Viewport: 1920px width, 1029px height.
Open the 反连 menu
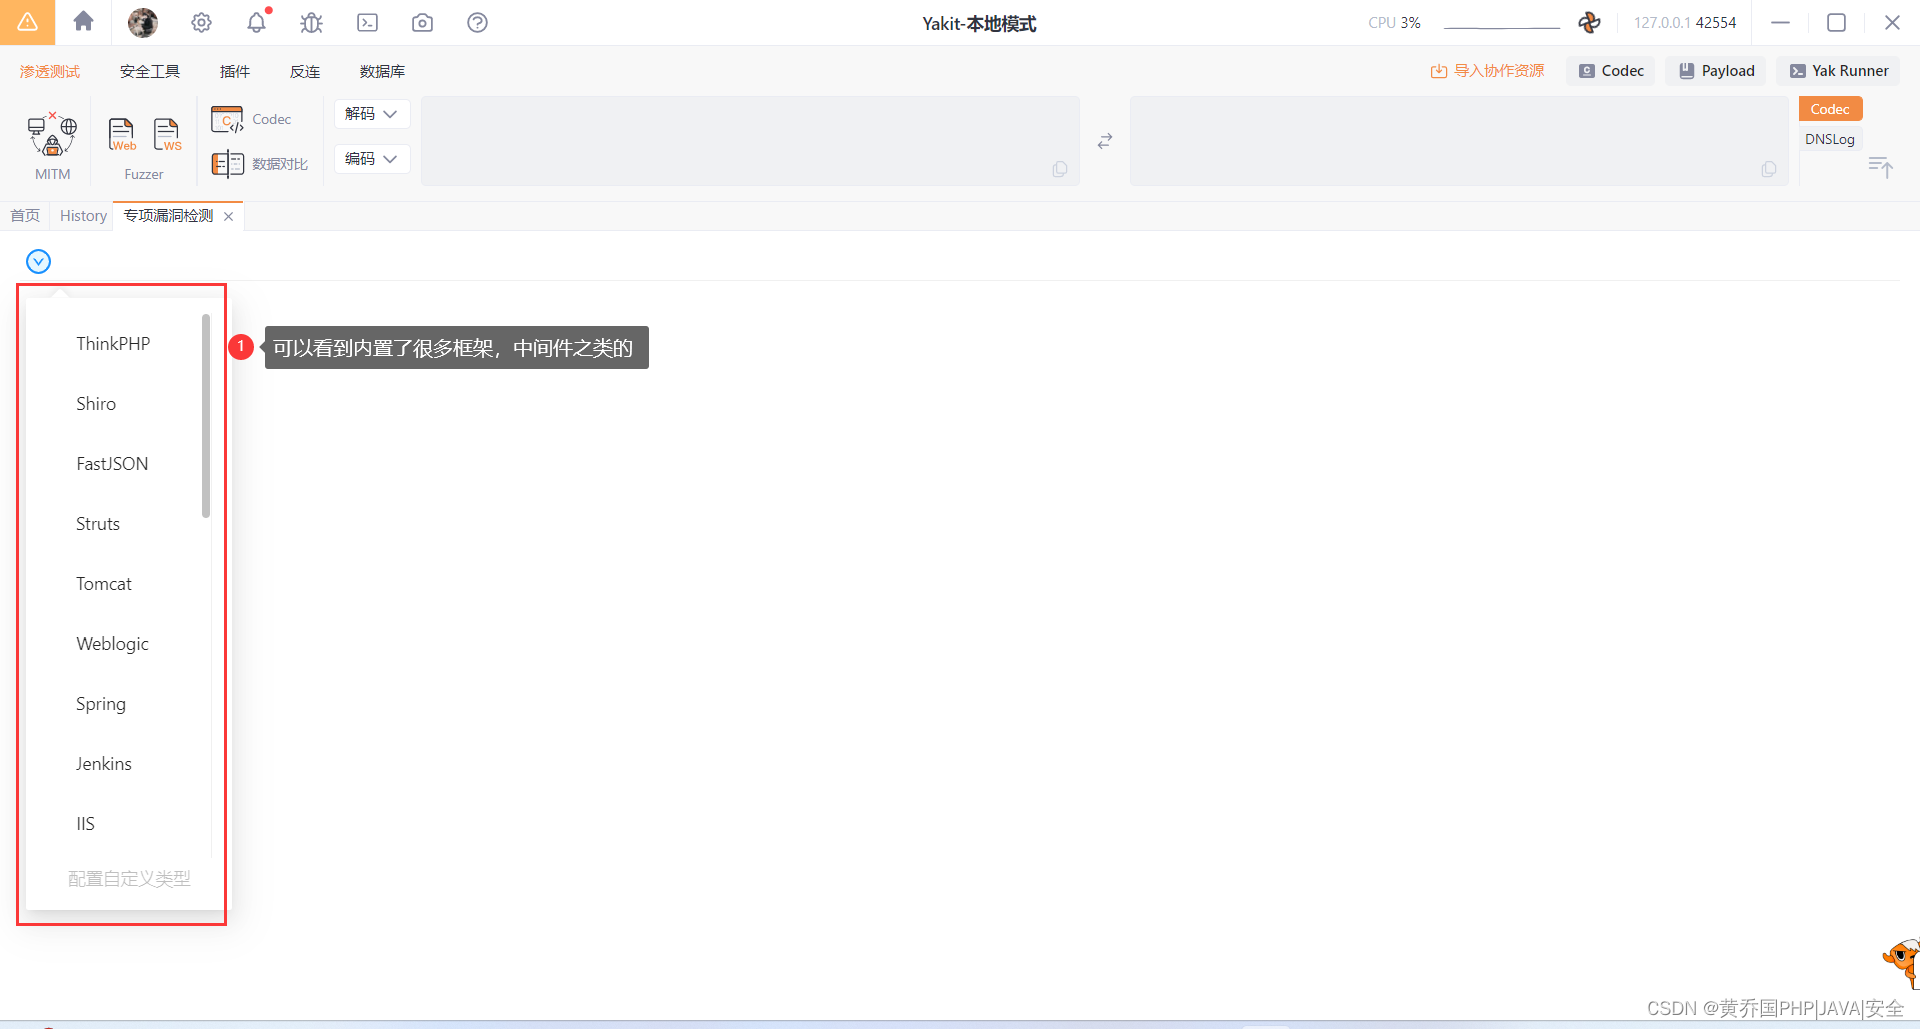pos(305,71)
